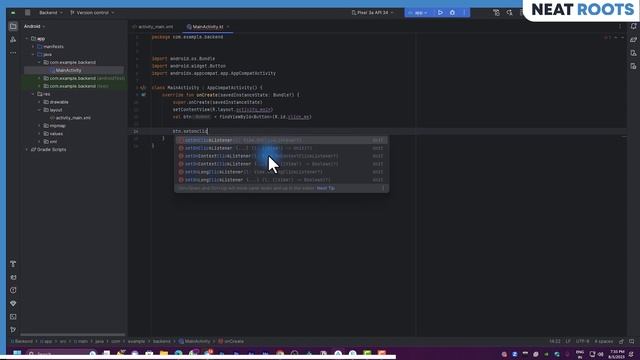This screenshot has height=360, width=640.
Task: Open More tool windows ellipsis
Action: 13,53
